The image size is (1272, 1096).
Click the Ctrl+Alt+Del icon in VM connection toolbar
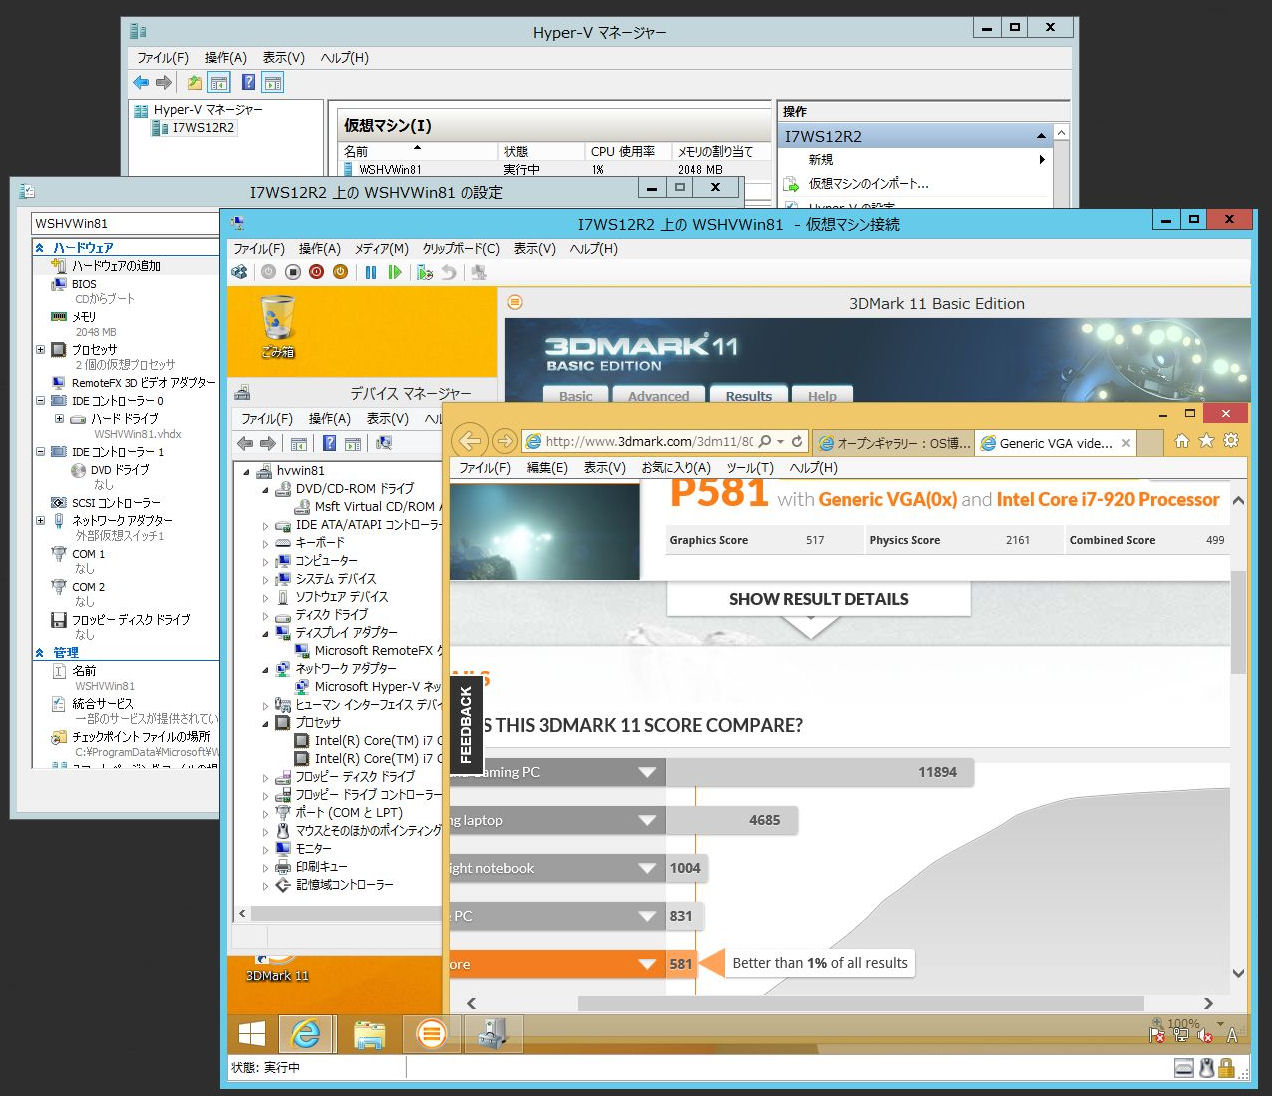(x=239, y=272)
